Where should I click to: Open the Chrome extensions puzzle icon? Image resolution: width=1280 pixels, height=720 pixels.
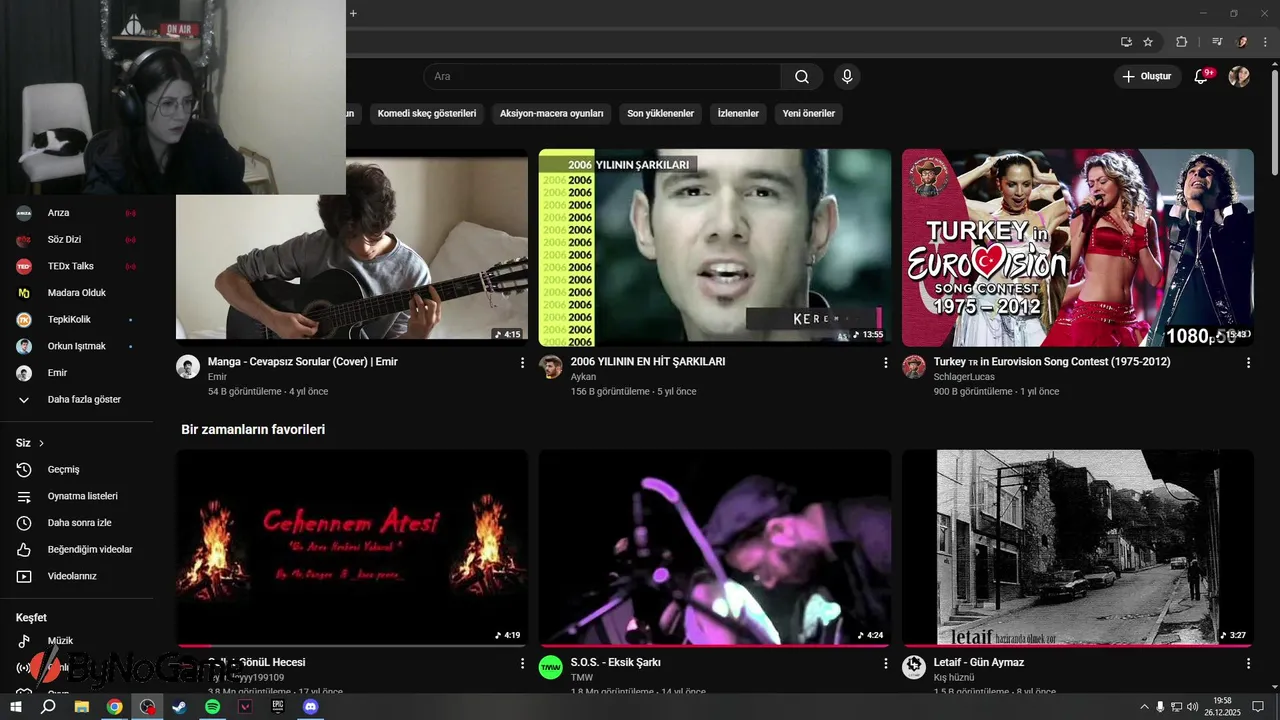(x=1181, y=42)
